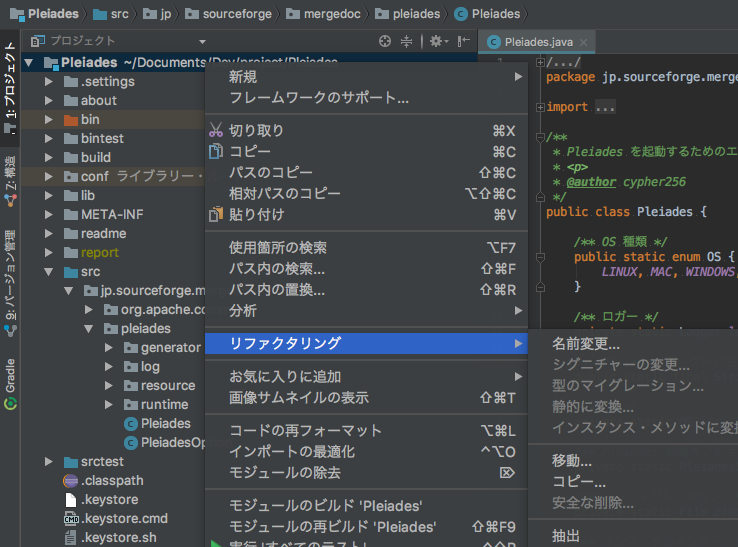Click the Pleiades class breadcrumb item

pyautogui.click(x=487, y=14)
